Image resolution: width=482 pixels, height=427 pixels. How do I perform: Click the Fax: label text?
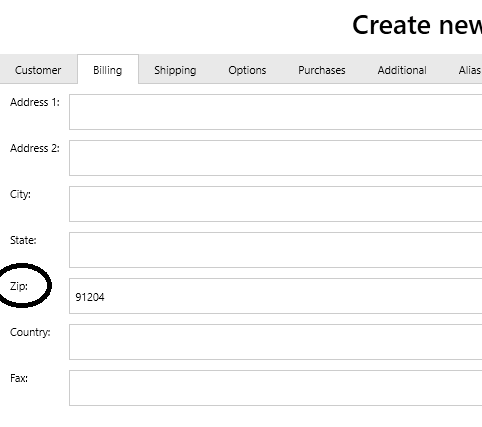pyautogui.click(x=19, y=378)
